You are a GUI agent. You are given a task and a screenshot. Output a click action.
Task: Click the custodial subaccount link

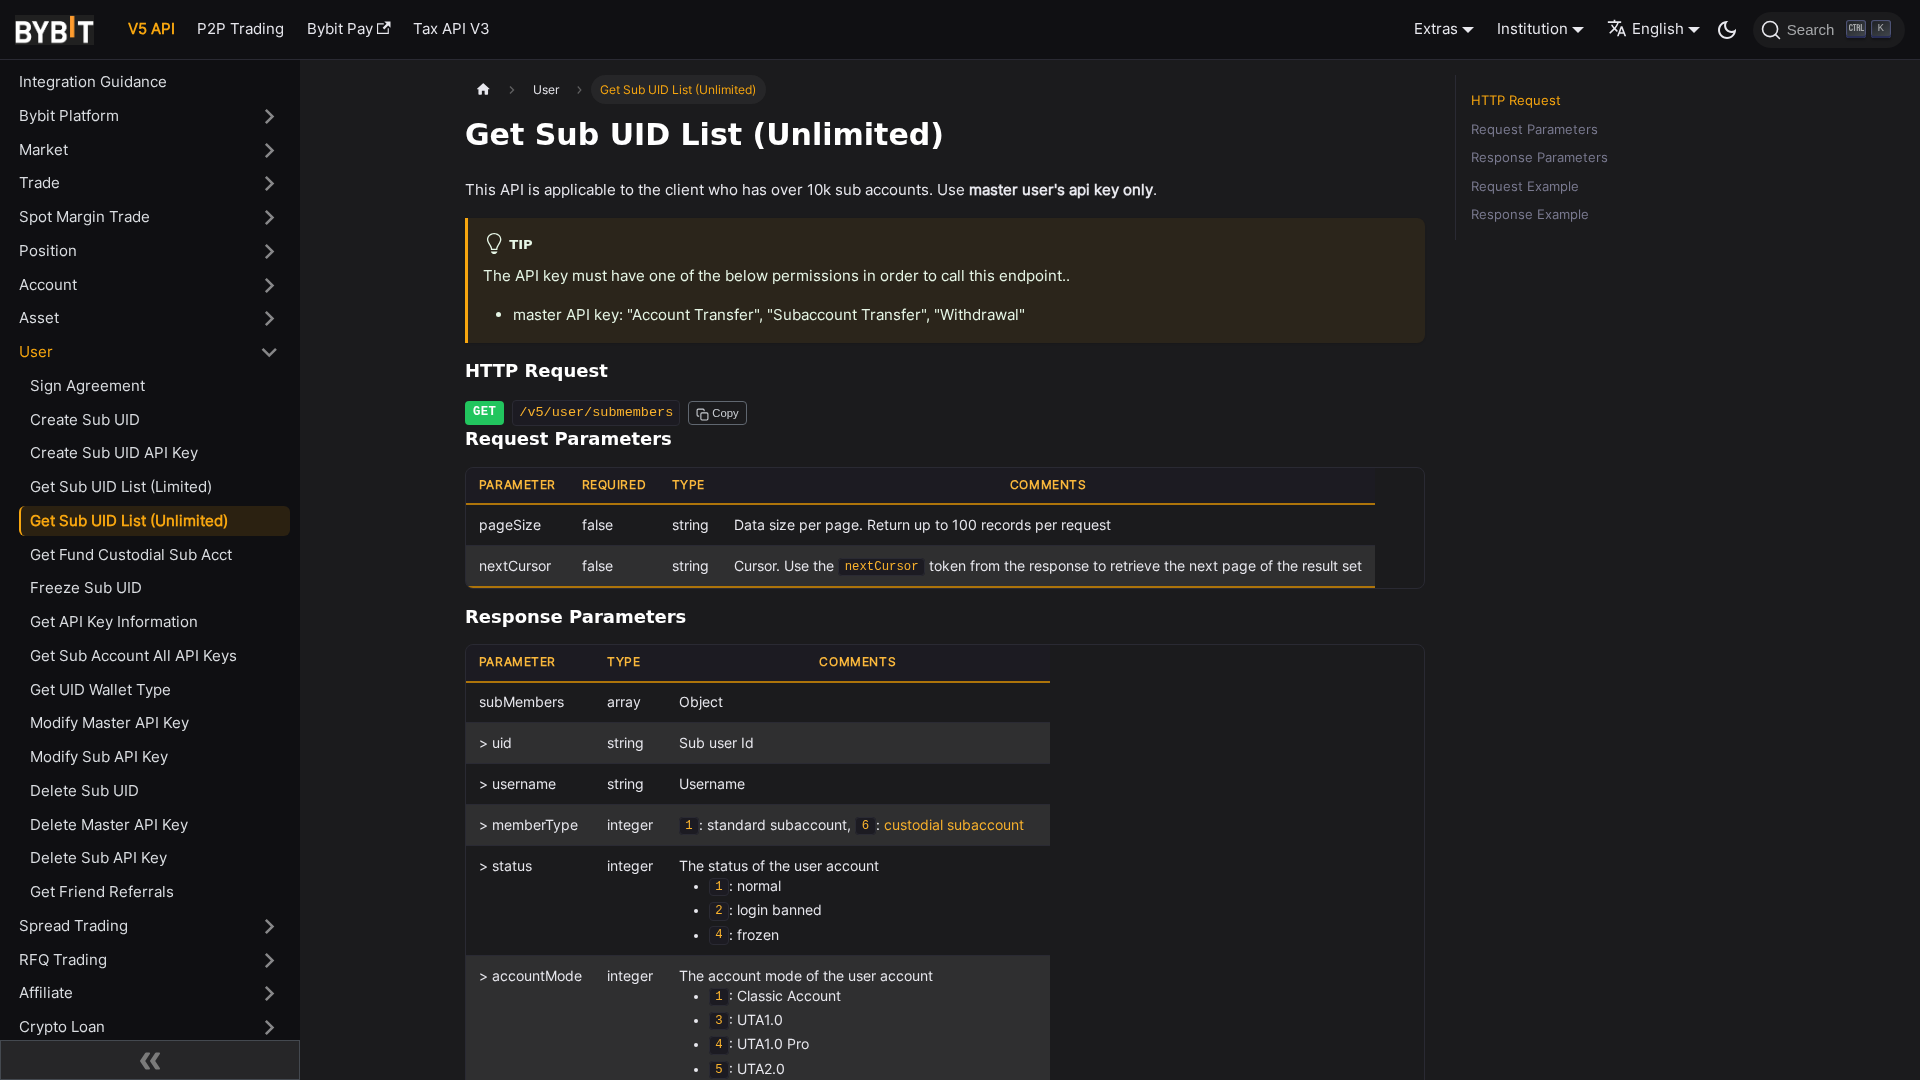[954, 825]
